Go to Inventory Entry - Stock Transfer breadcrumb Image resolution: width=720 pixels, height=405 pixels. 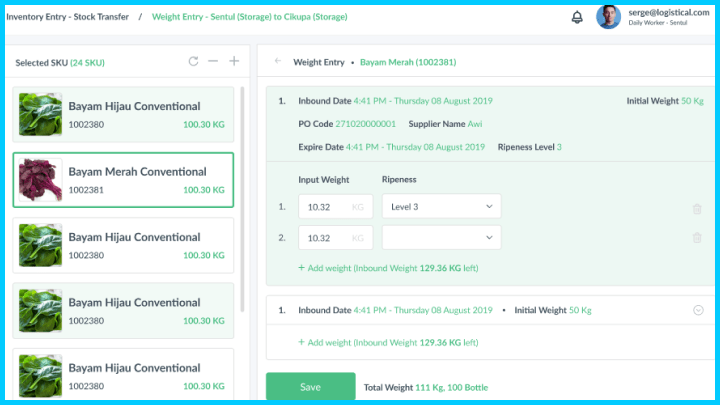68,17
